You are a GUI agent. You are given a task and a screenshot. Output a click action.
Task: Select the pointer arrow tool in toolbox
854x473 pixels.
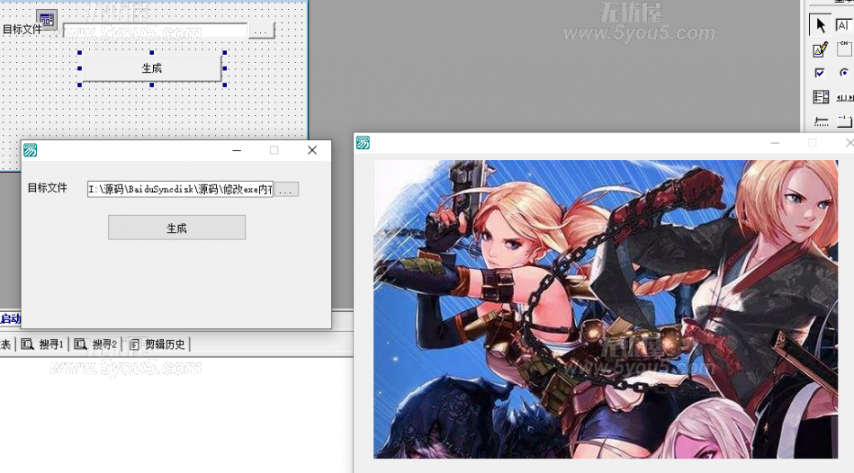[x=820, y=25]
